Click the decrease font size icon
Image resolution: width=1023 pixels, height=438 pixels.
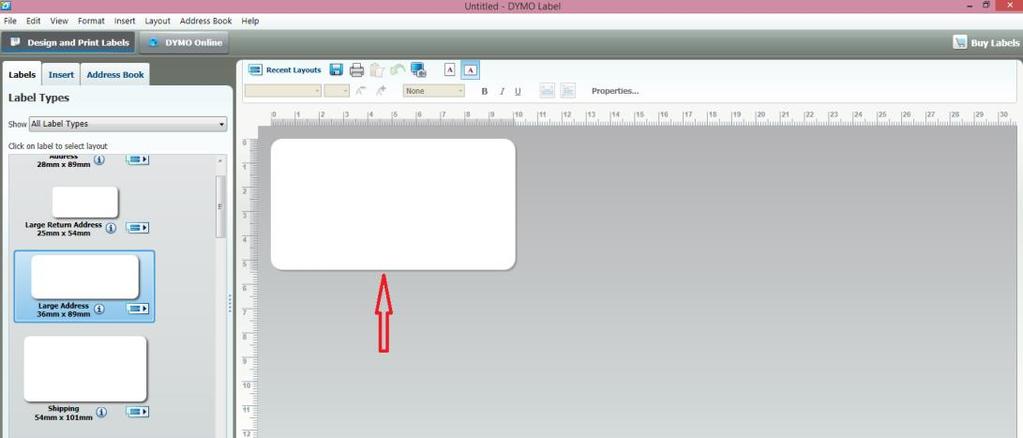361,91
